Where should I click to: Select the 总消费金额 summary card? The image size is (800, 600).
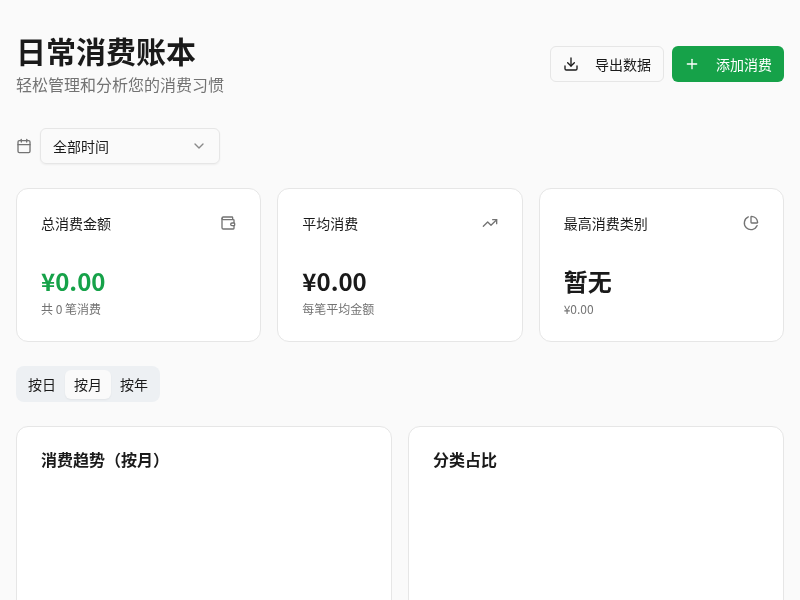(x=138, y=264)
